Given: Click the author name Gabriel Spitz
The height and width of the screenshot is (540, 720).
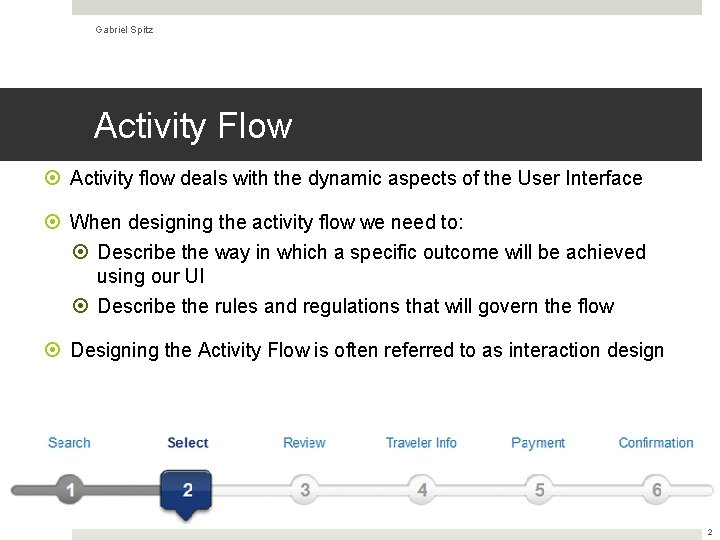Looking at the screenshot, I should (124, 30).
